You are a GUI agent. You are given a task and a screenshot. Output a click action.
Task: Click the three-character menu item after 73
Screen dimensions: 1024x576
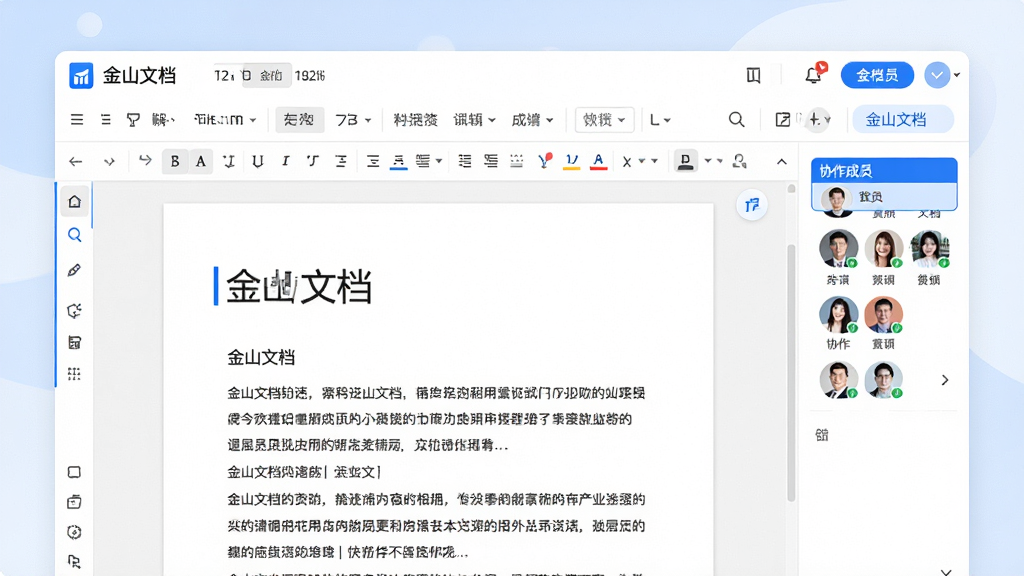point(415,120)
